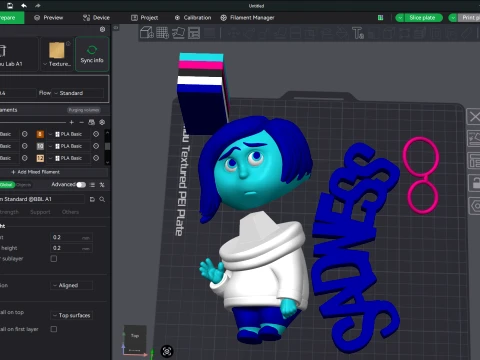Click the plate X remove icon
The height and width of the screenshot is (360, 480).
(x=474, y=117)
